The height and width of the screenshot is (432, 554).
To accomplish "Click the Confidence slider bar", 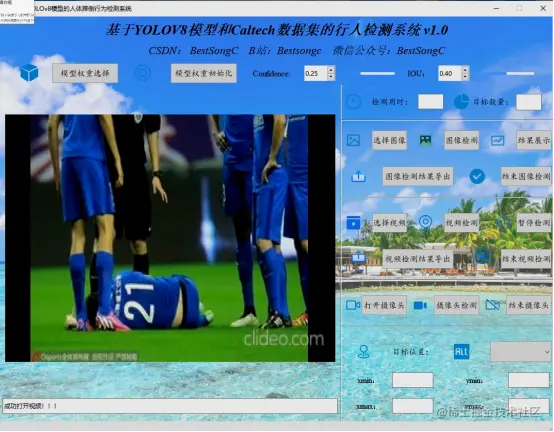I will (x=377, y=73).
